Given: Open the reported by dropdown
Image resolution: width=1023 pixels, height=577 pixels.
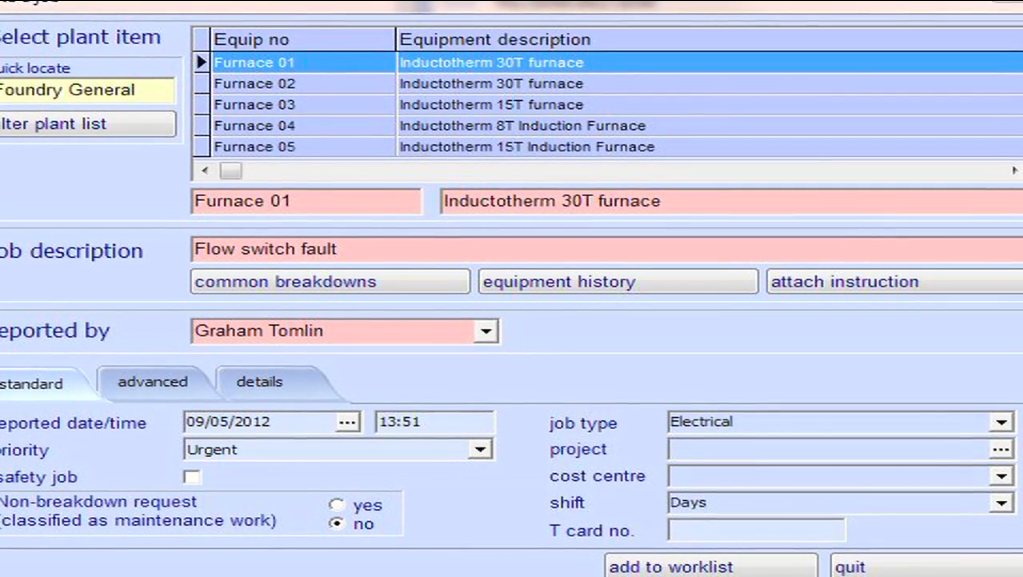Looking at the screenshot, I should point(486,330).
